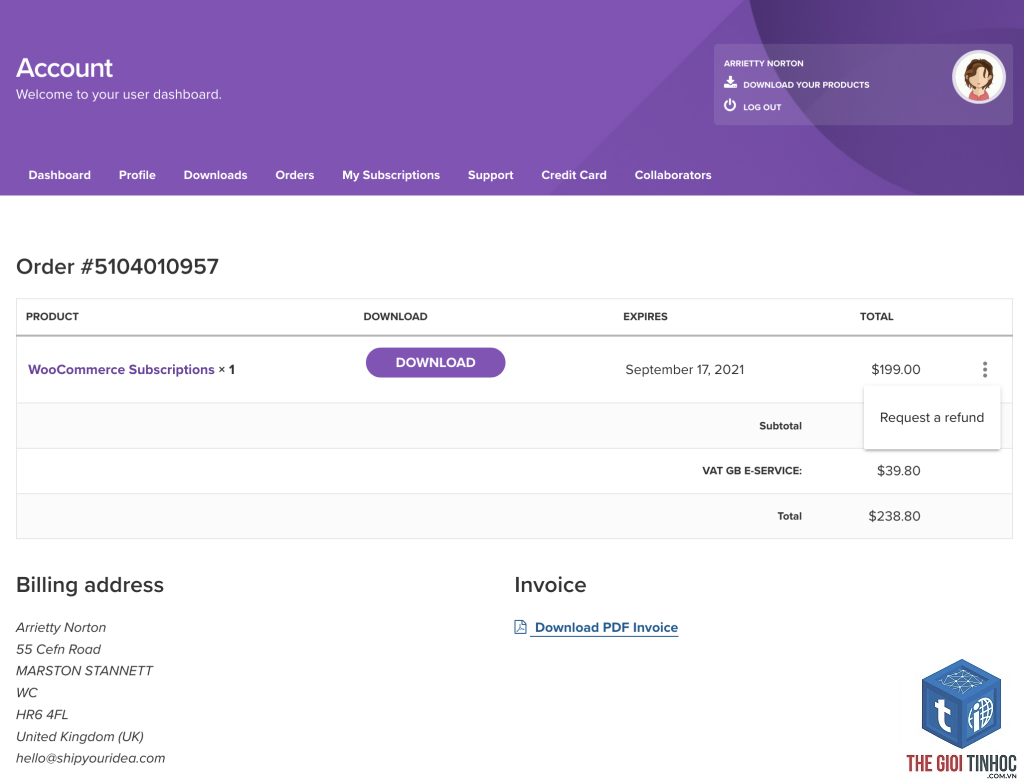
Task: Open the Orders tab
Action: [295, 175]
